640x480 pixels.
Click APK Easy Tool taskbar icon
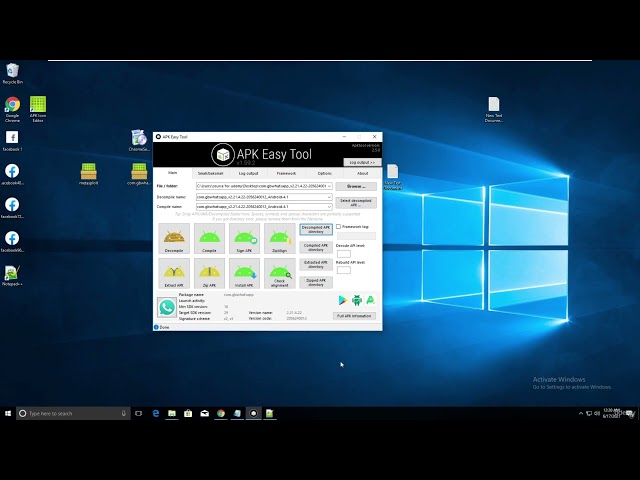pos(253,413)
